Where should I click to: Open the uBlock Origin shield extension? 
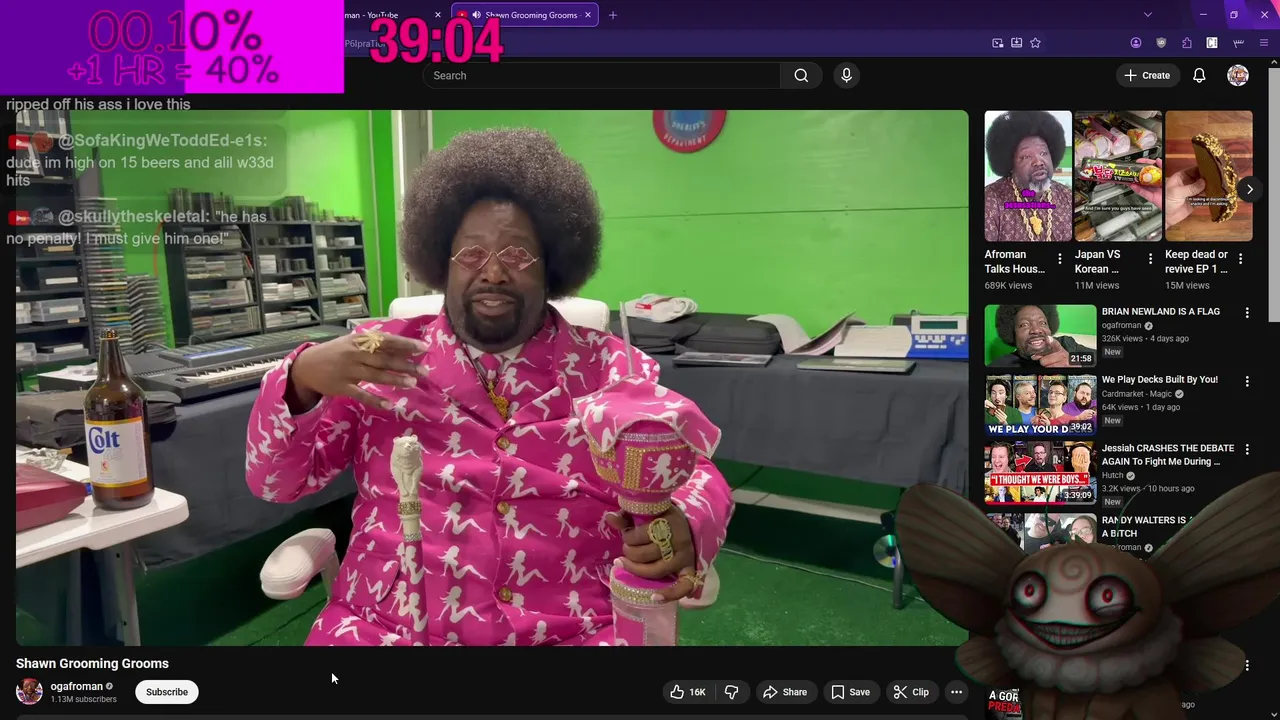(x=1161, y=43)
